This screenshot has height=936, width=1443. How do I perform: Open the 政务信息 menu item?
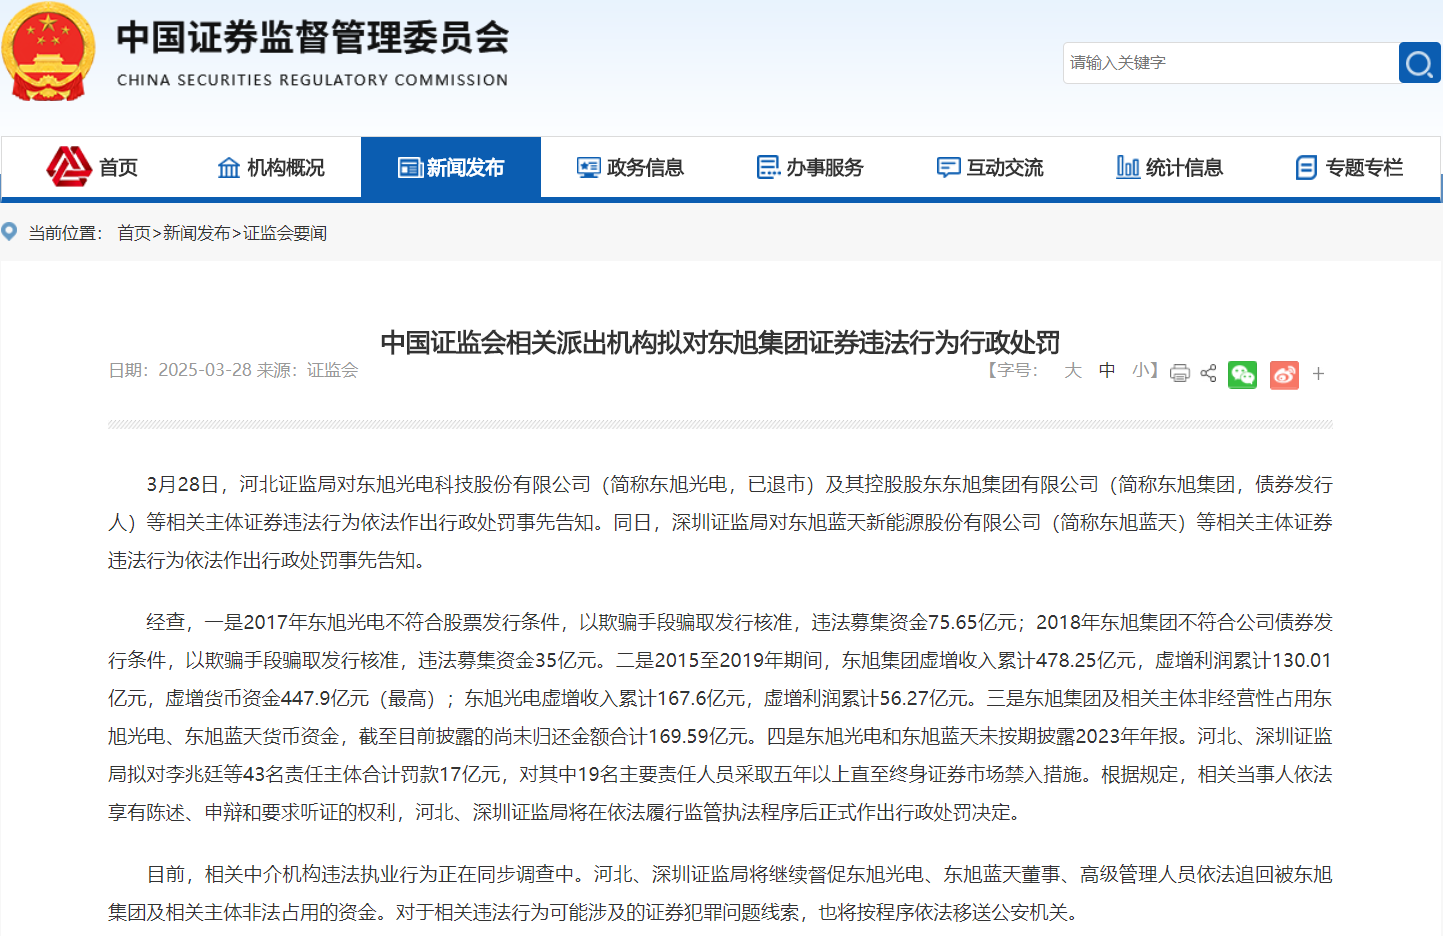click(x=645, y=168)
